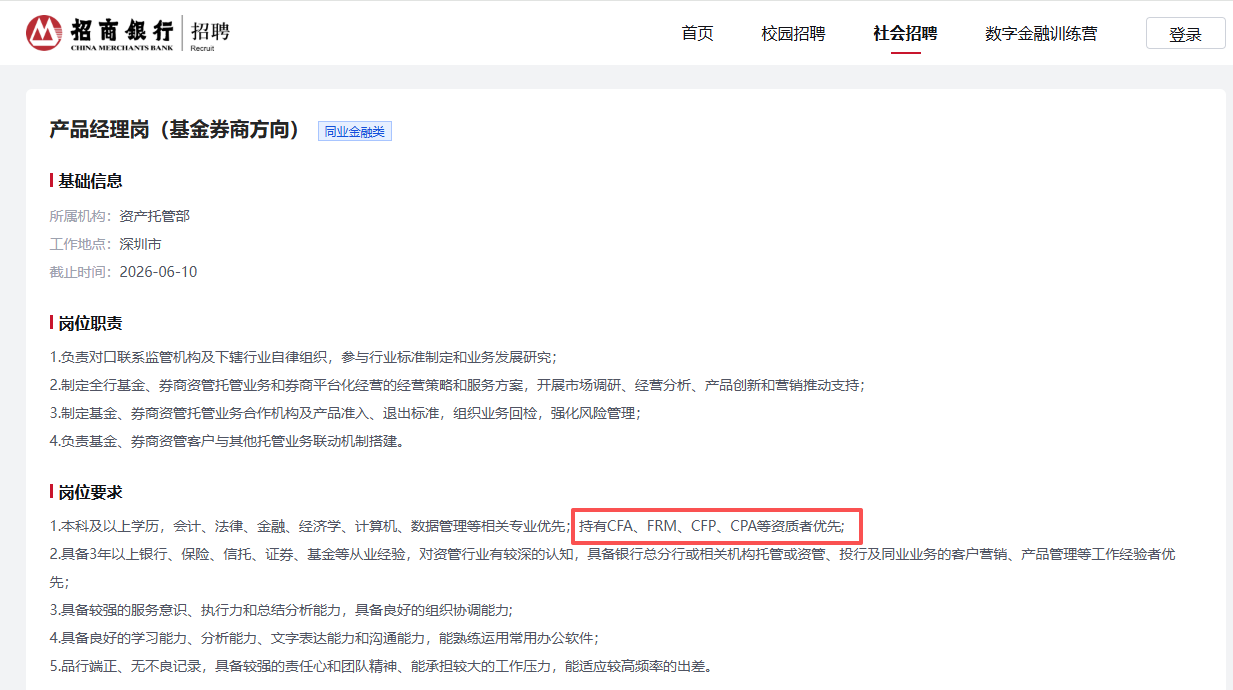Select the 社会招聘 navigation tab
The width and height of the screenshot is (1233, 690).
coord(905,33)
